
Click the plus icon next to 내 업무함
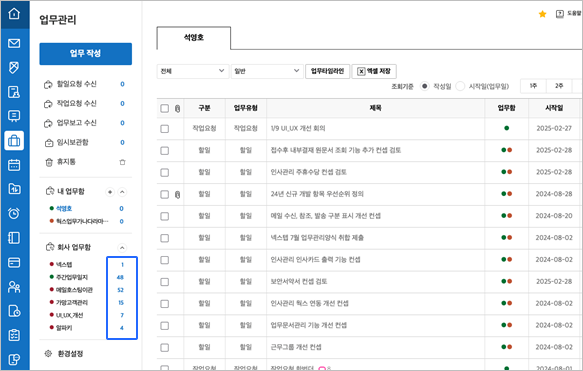(x=110, y=192)
